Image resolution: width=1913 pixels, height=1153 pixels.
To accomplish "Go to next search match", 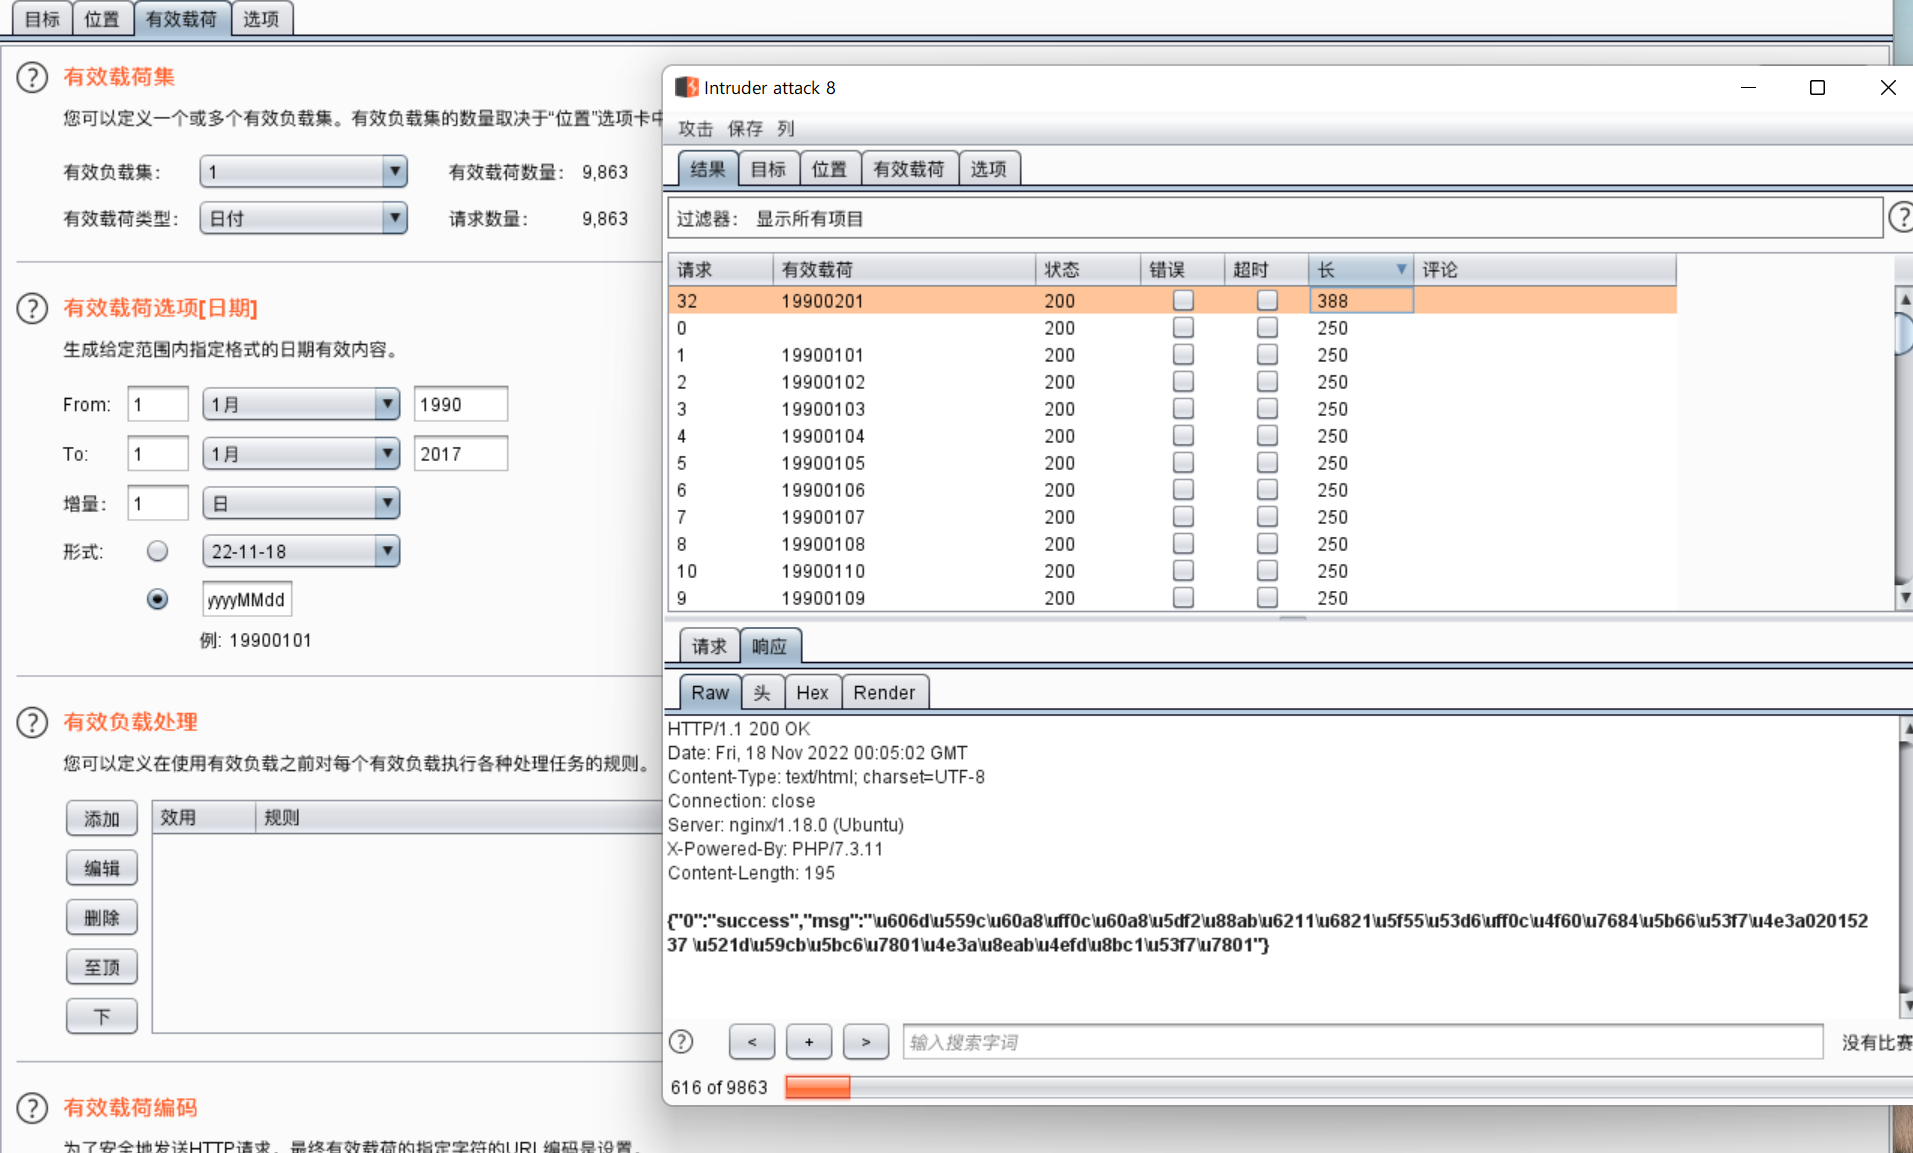I will pyautogui.click(x=866, y=1042).
